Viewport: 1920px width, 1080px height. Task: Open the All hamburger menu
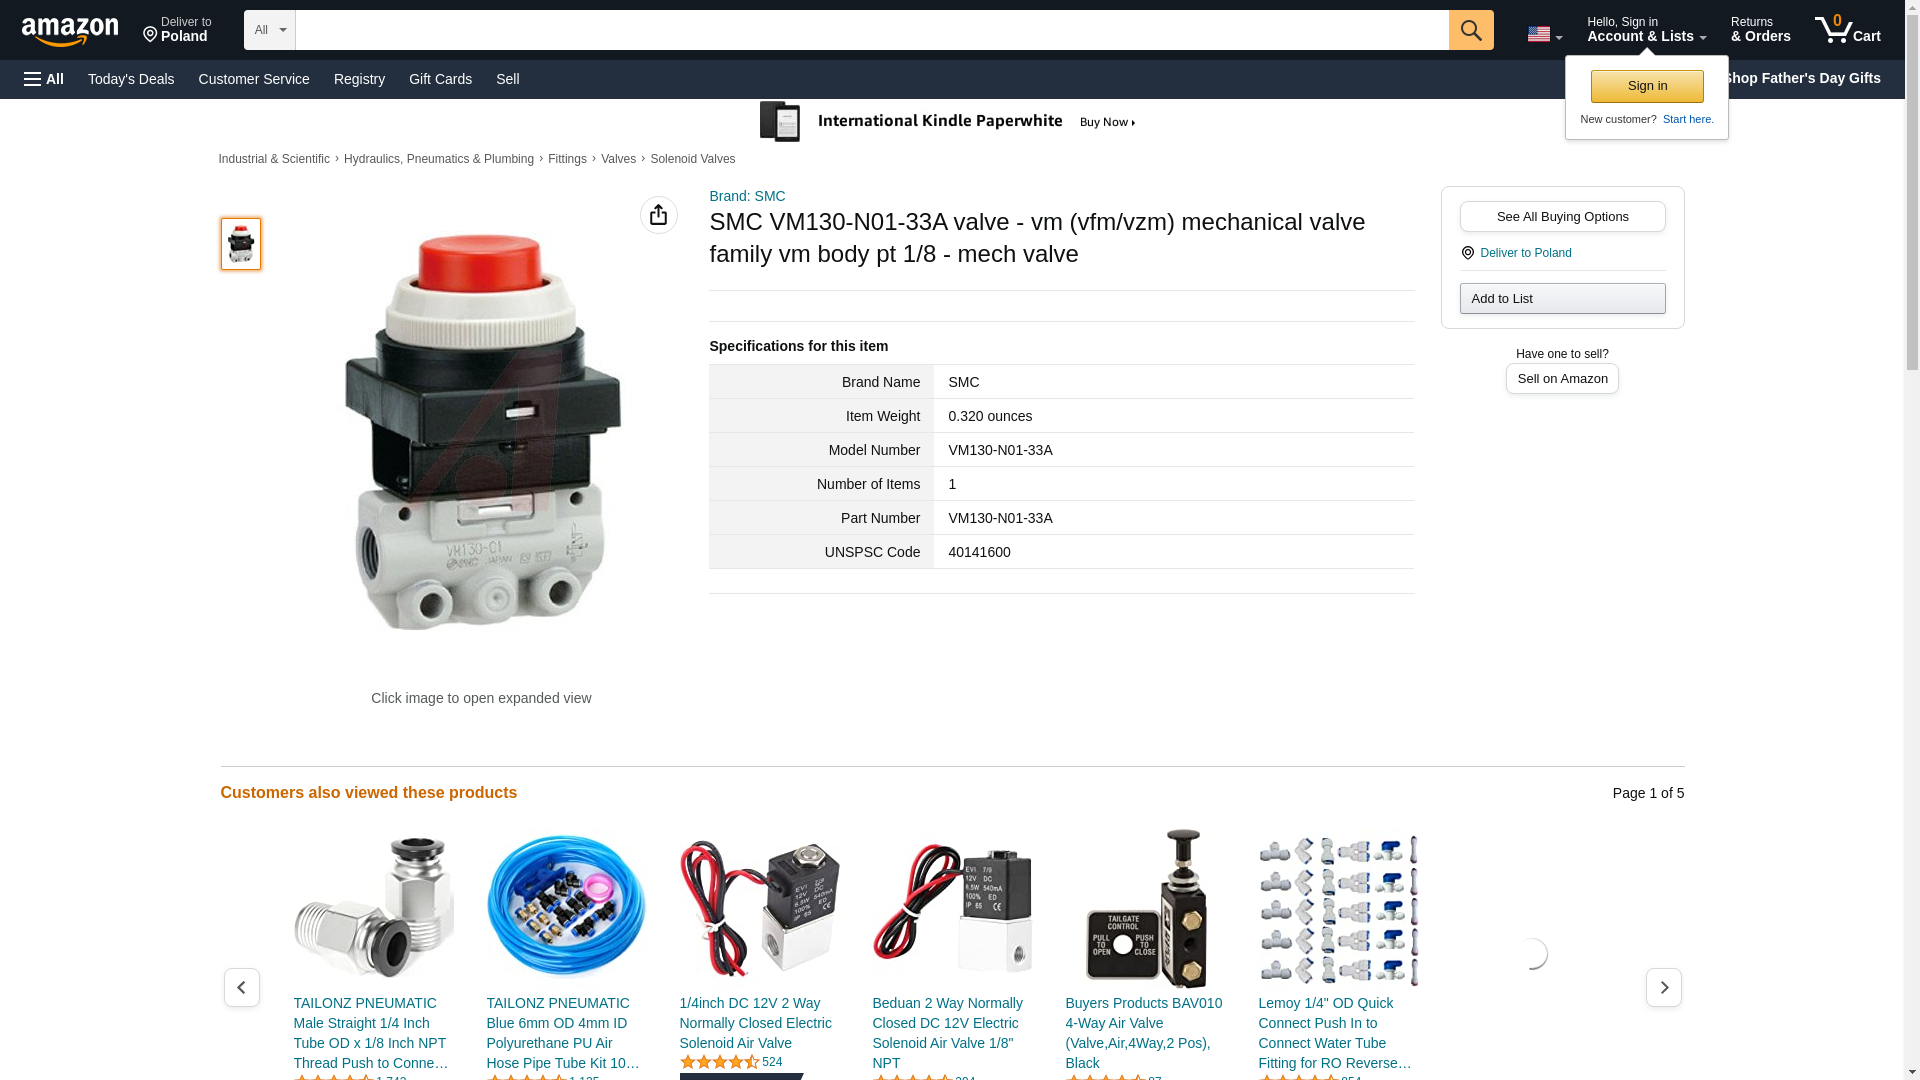point(44,79)
